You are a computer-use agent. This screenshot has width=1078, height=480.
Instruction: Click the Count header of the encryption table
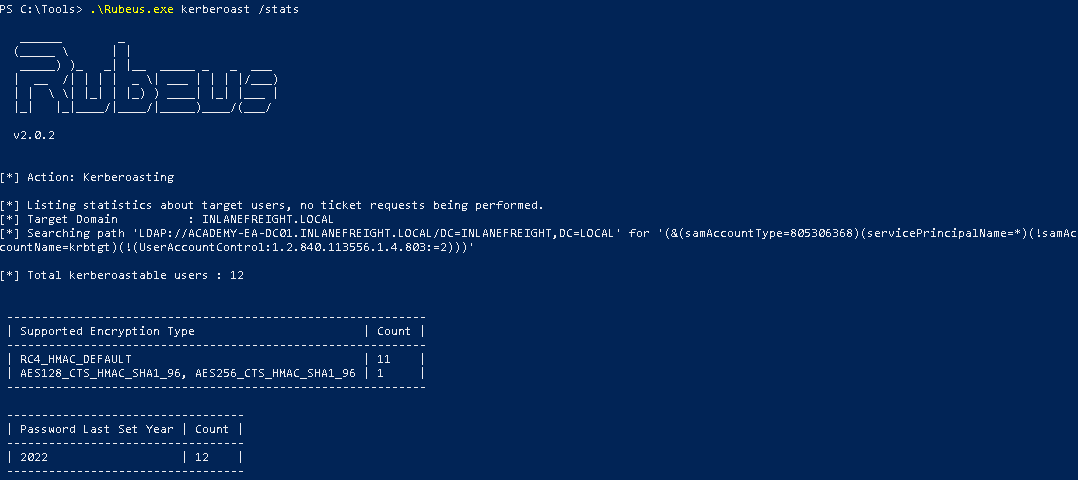pyautogui.click(x=393, y=331)
